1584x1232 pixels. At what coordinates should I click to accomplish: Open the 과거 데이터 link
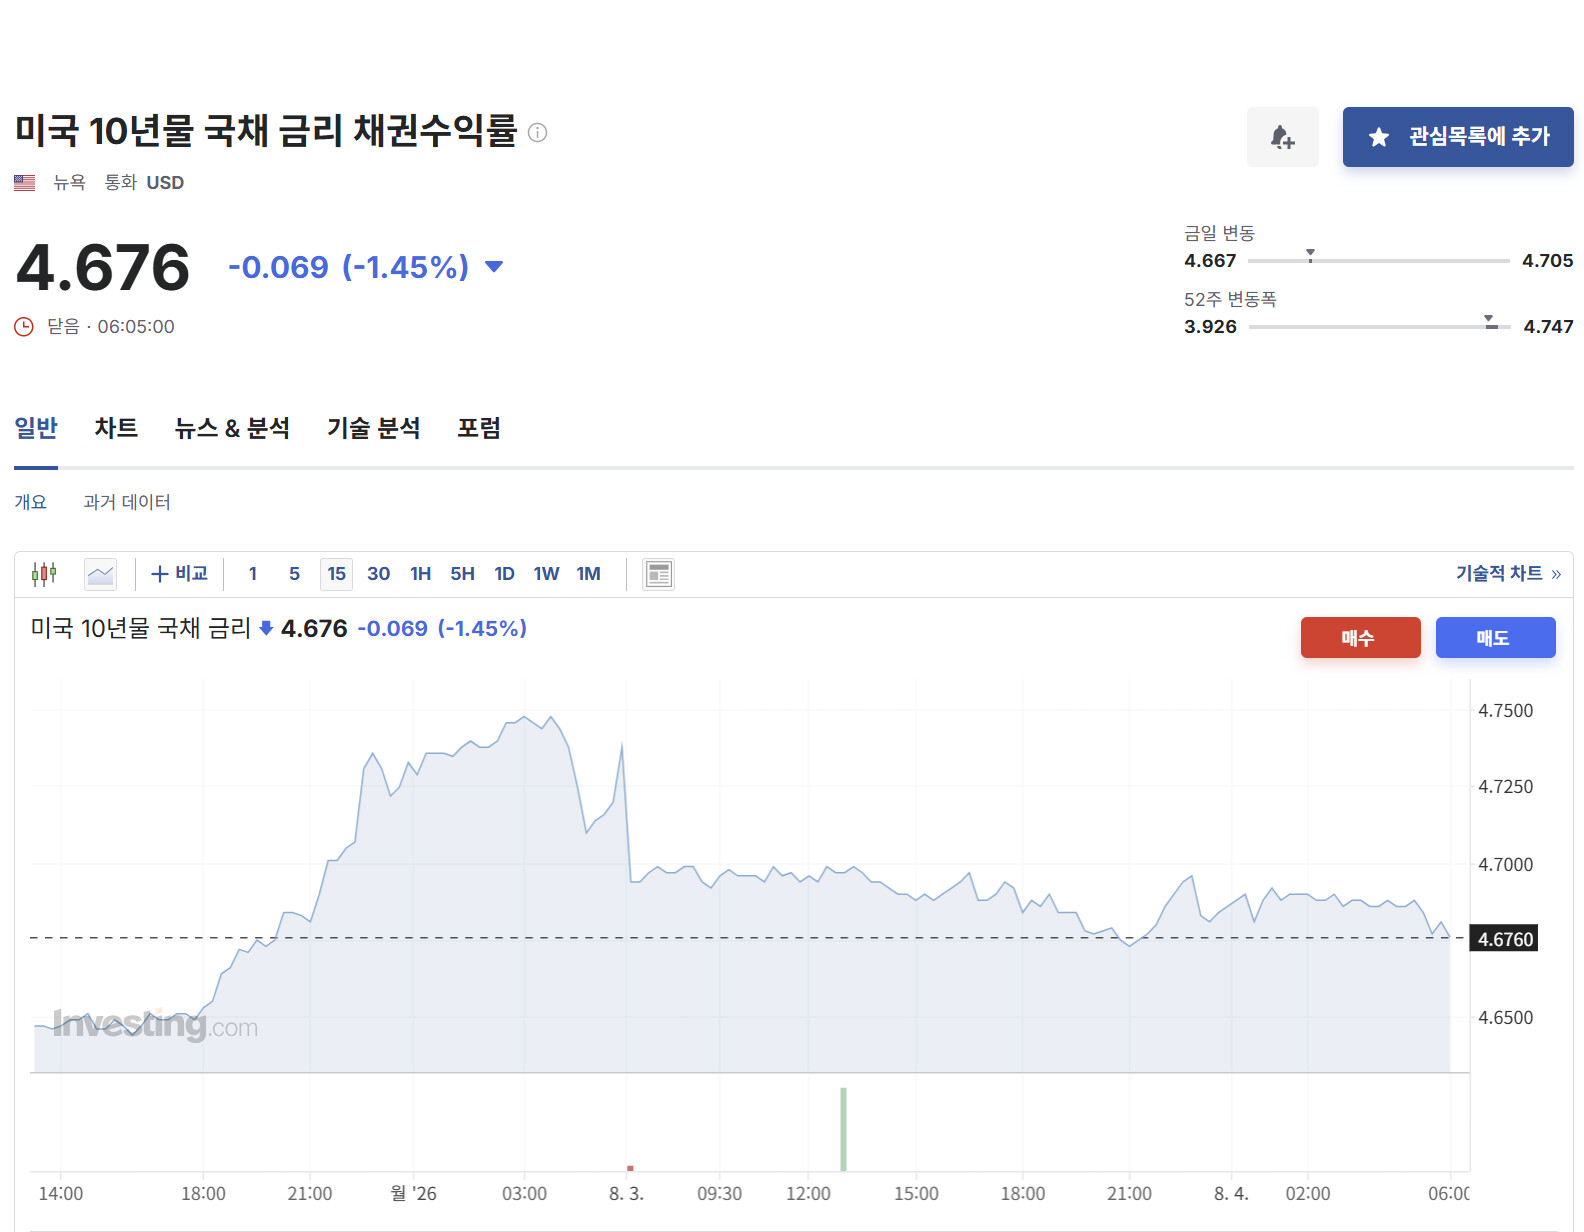tap(127, 502)
